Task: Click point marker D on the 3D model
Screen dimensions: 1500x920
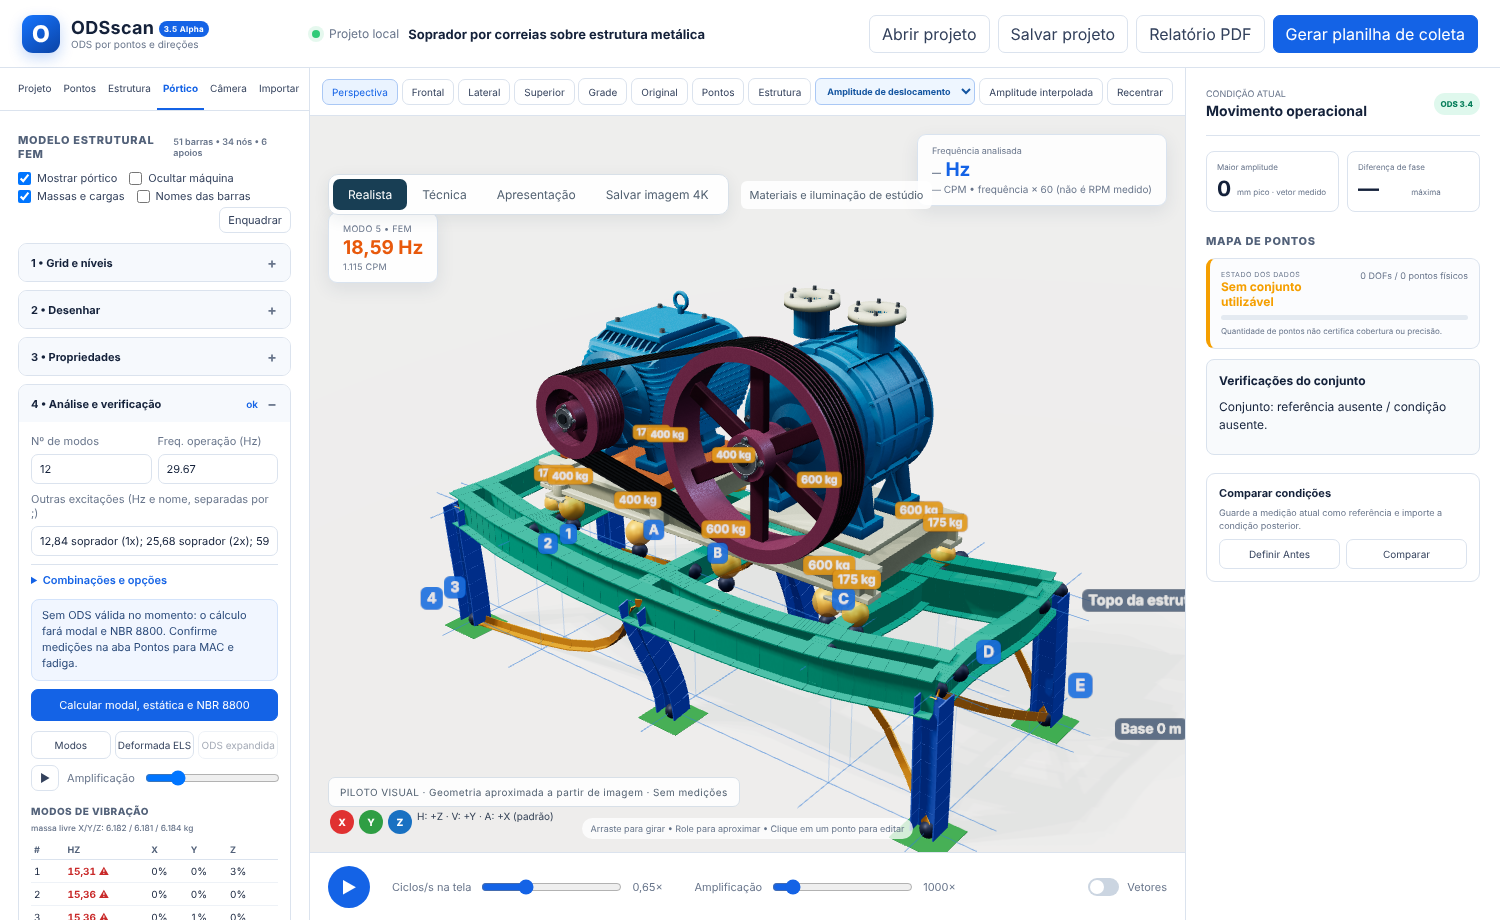Action: (988, 652)
